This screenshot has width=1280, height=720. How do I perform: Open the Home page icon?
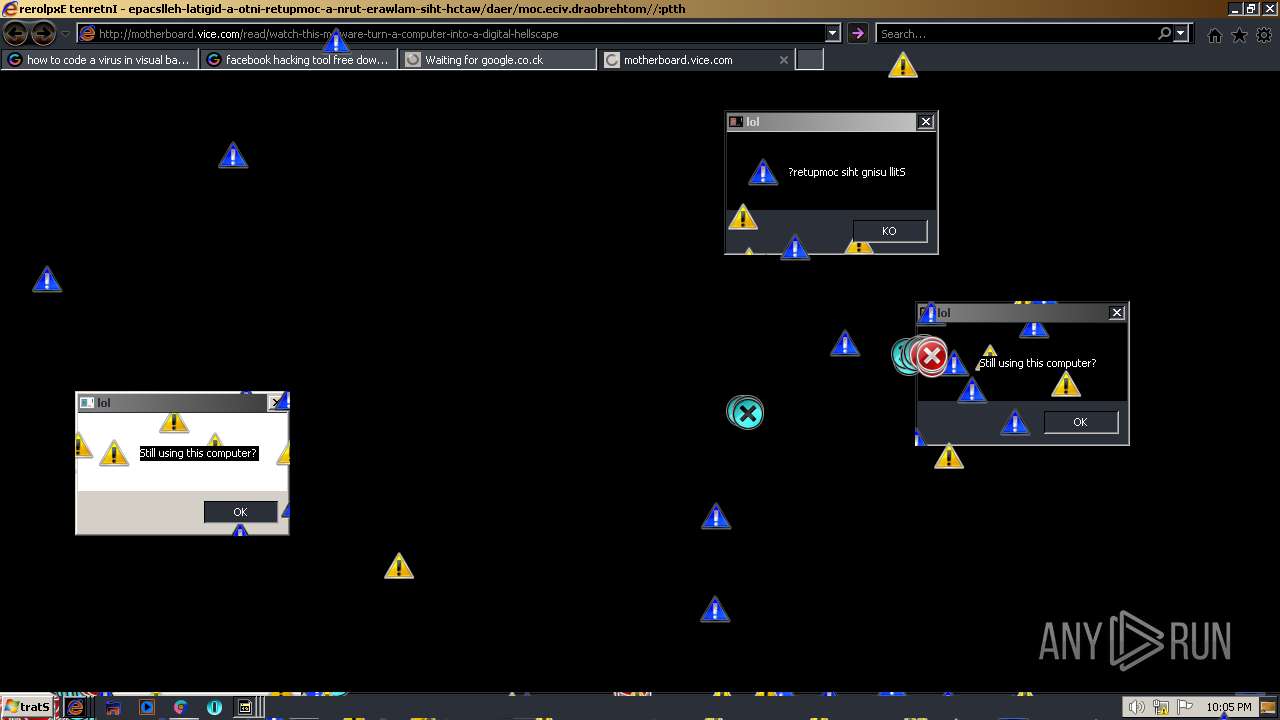pyautogui.click(x=1214, y=35)
